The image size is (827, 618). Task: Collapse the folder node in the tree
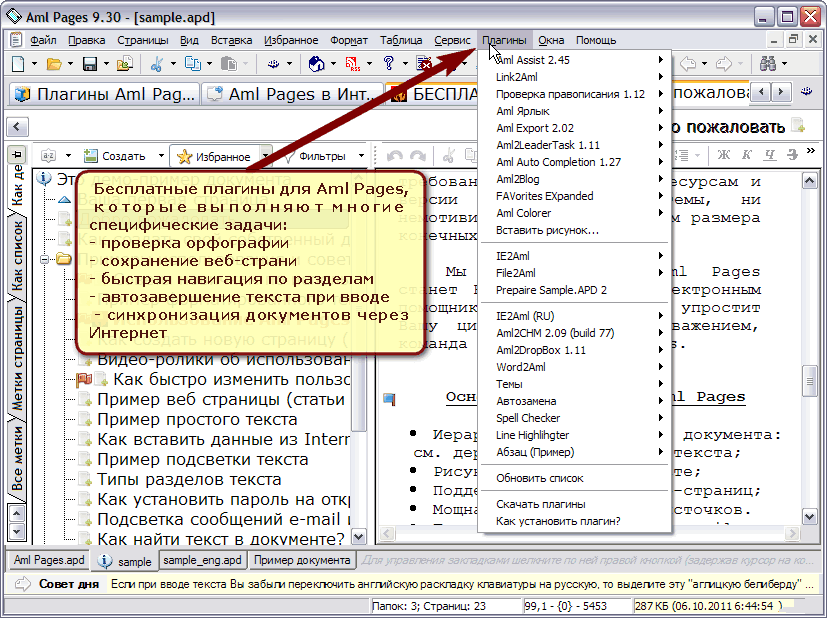[x=45, y=259]
